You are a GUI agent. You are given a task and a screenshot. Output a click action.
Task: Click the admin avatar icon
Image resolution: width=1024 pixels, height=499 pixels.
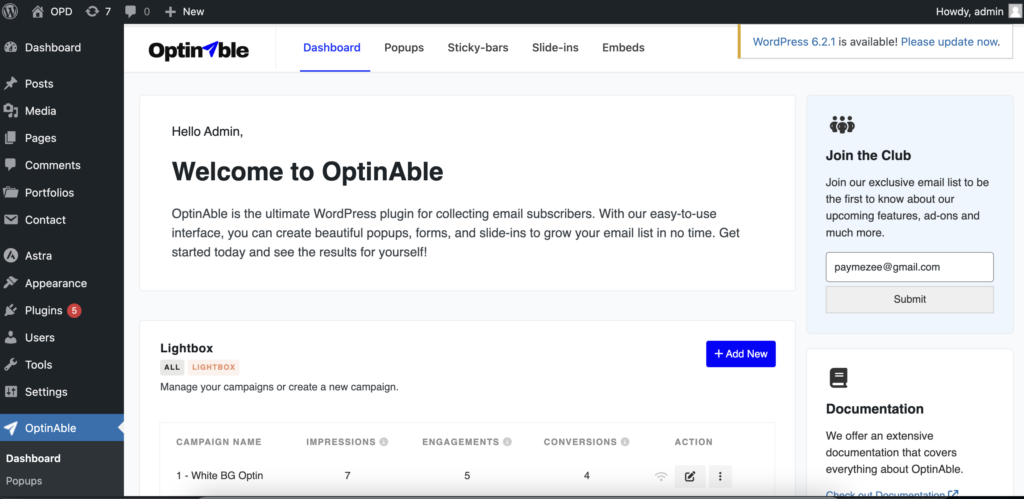pos(1014,11)
